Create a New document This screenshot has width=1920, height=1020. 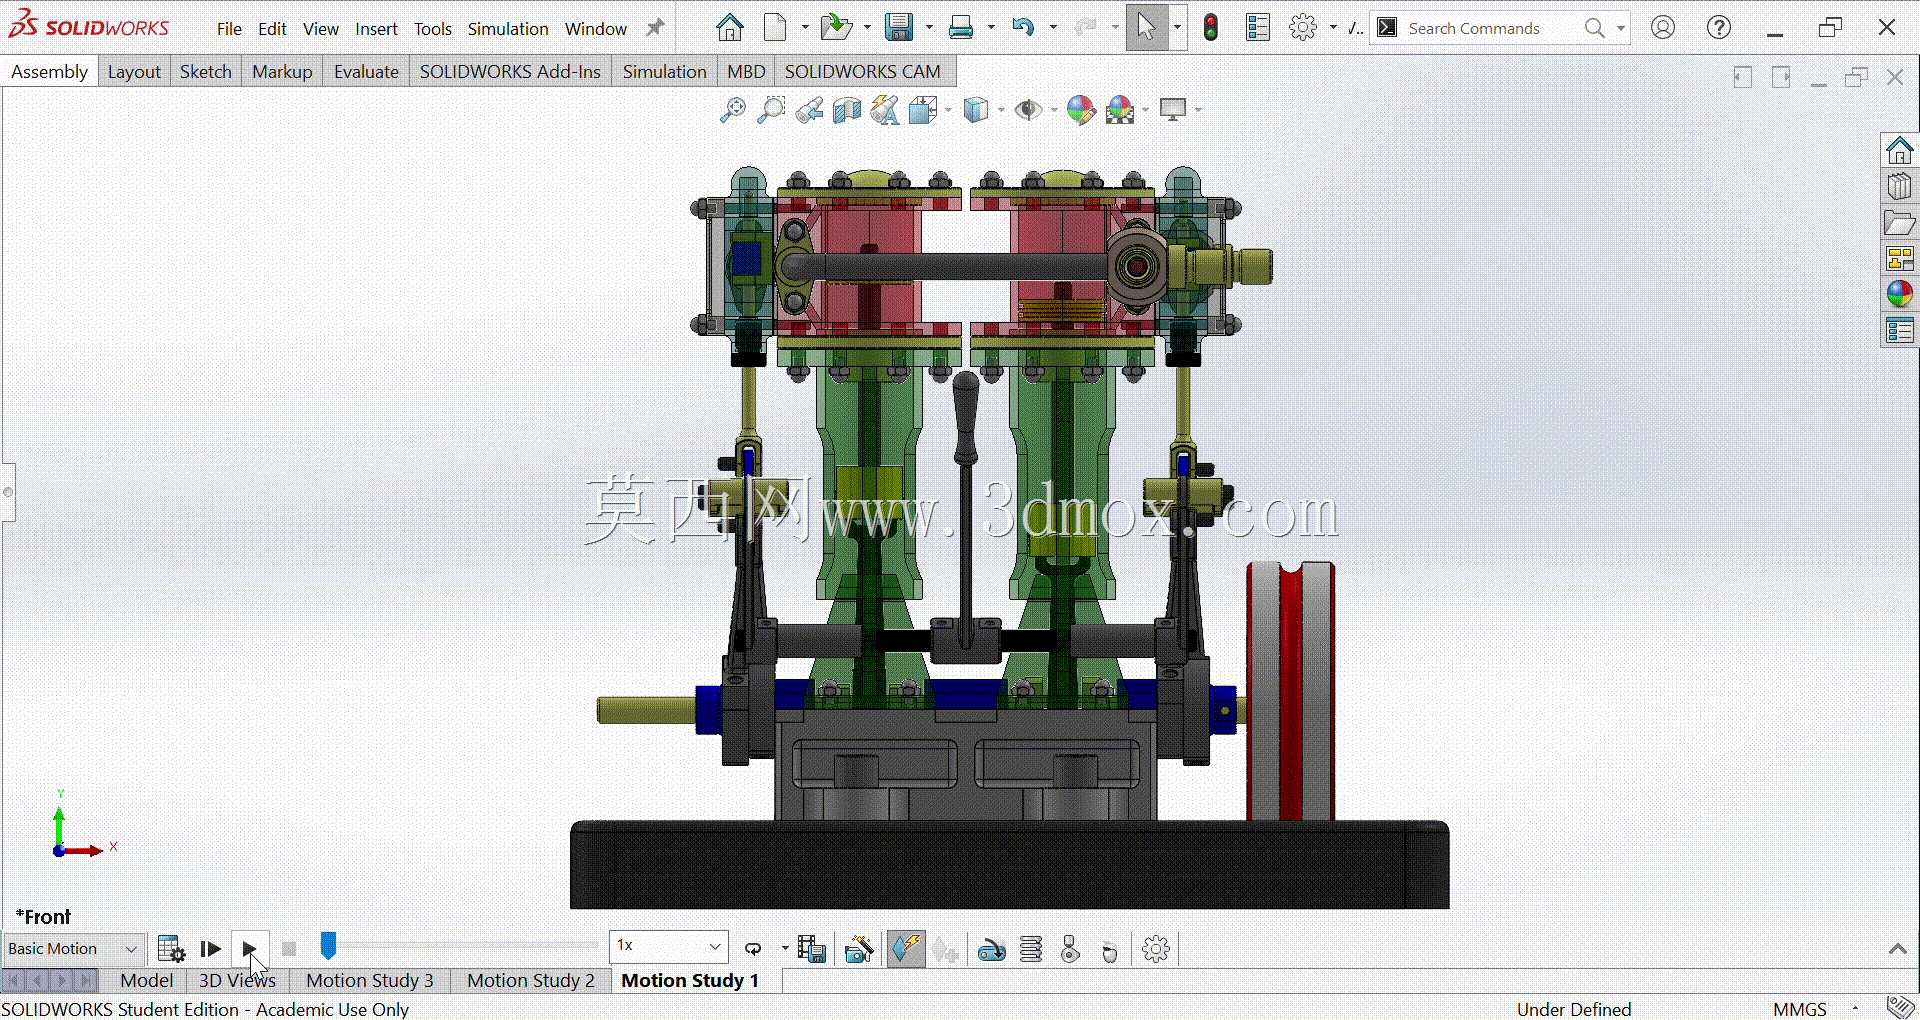776,28
